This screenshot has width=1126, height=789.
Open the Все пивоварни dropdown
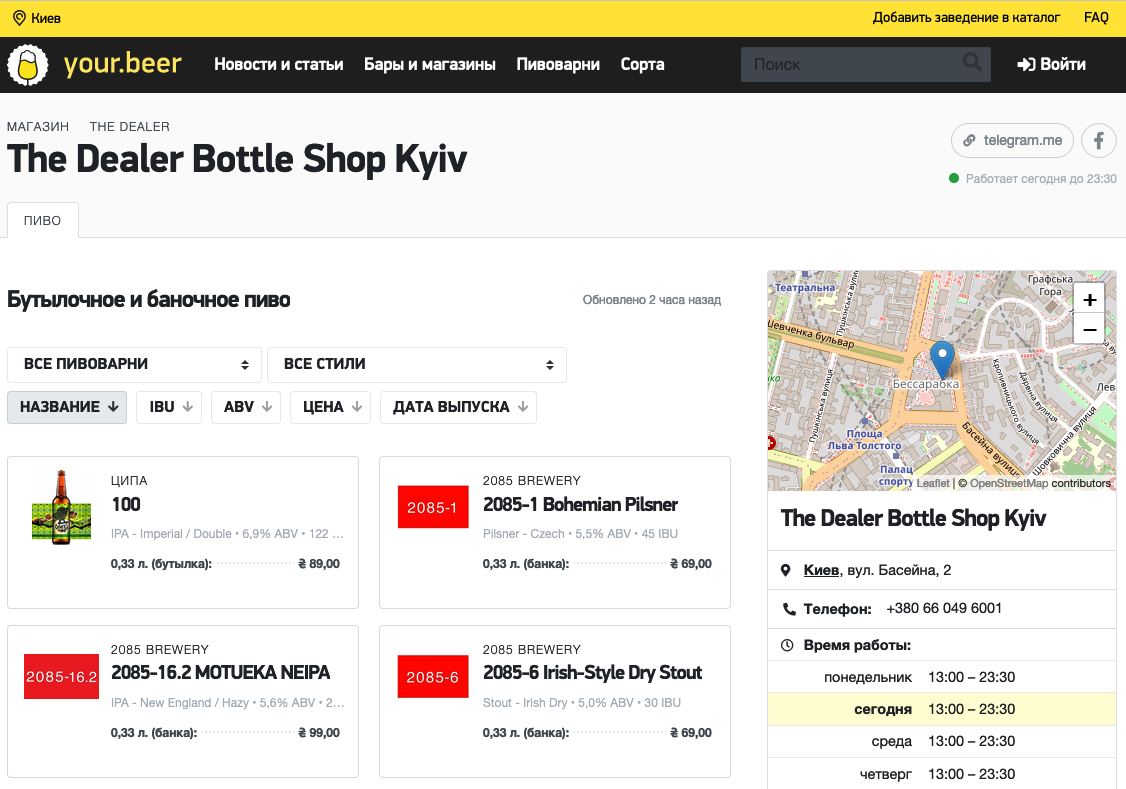click(x=134, y=365)
